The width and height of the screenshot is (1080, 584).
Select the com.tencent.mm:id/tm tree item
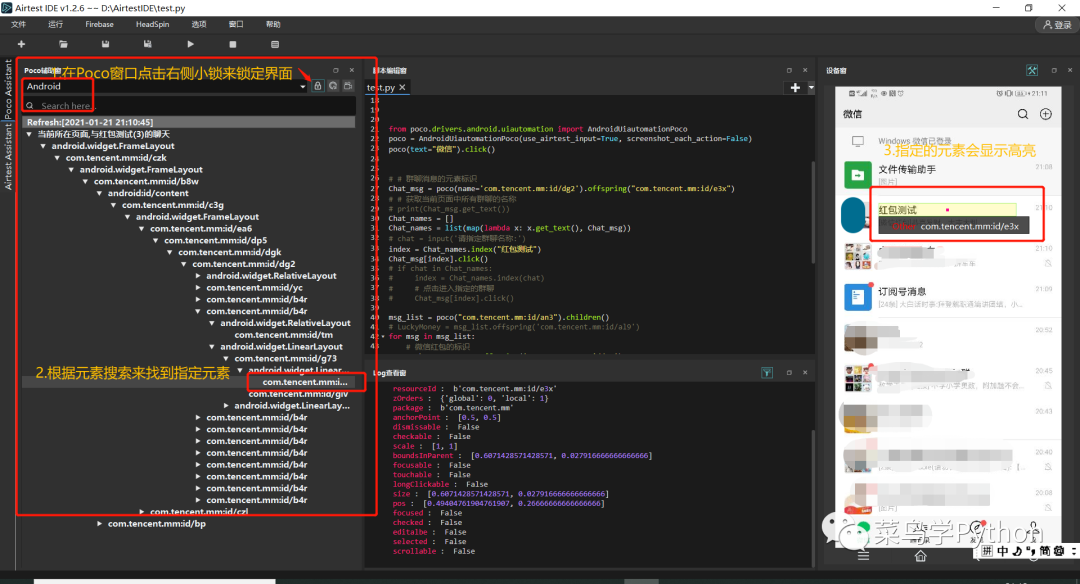point(283,335)
